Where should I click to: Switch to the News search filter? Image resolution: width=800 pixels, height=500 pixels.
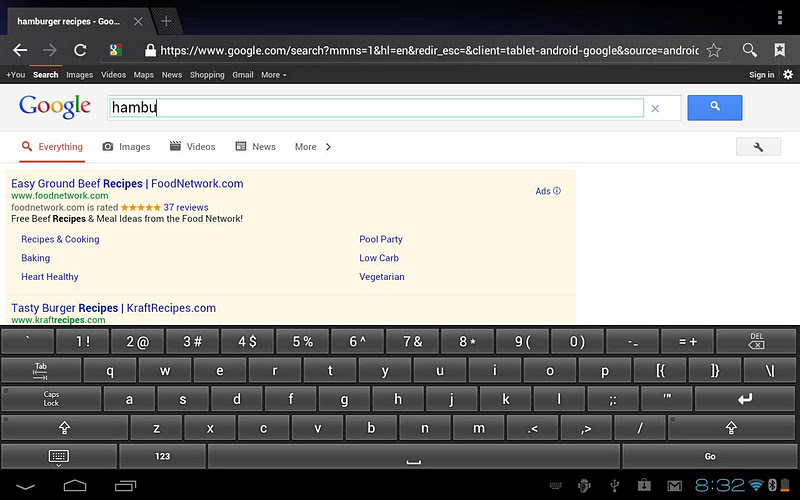255,147
